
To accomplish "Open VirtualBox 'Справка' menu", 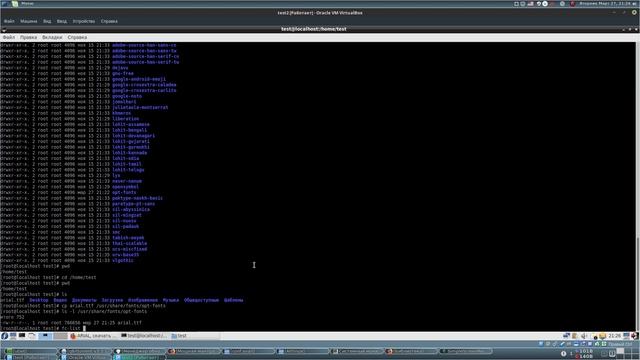I will point(109,21).
